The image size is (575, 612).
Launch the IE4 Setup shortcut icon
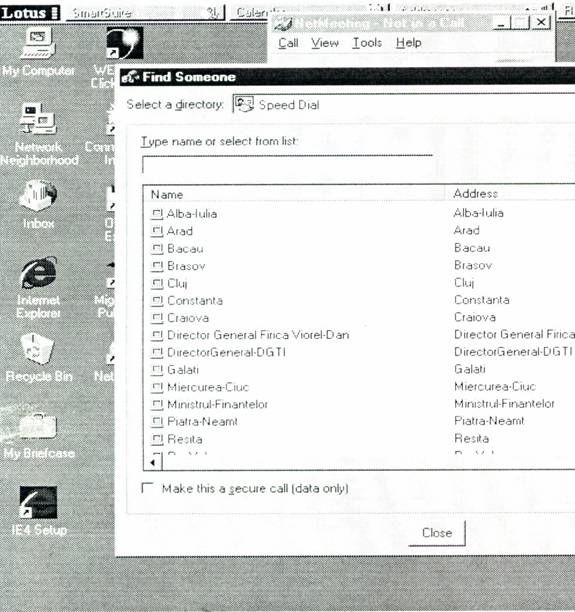38,502
